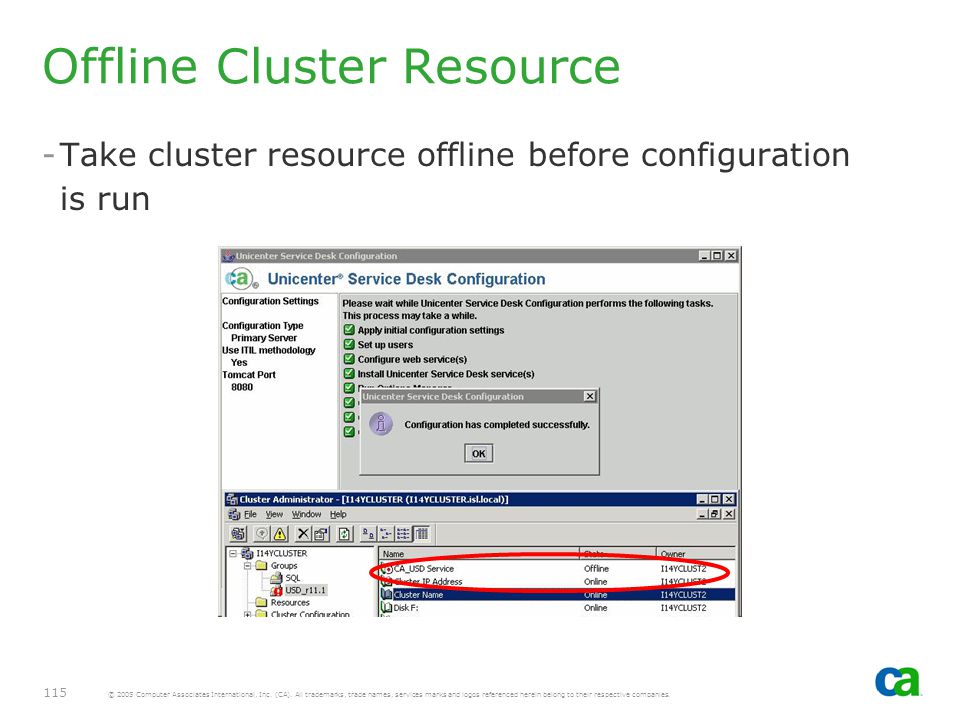Click 'Use ITIL methodology' setting label
Image resolution: width=960 pixels, height=720 pixels.
(x=269, y=350)
